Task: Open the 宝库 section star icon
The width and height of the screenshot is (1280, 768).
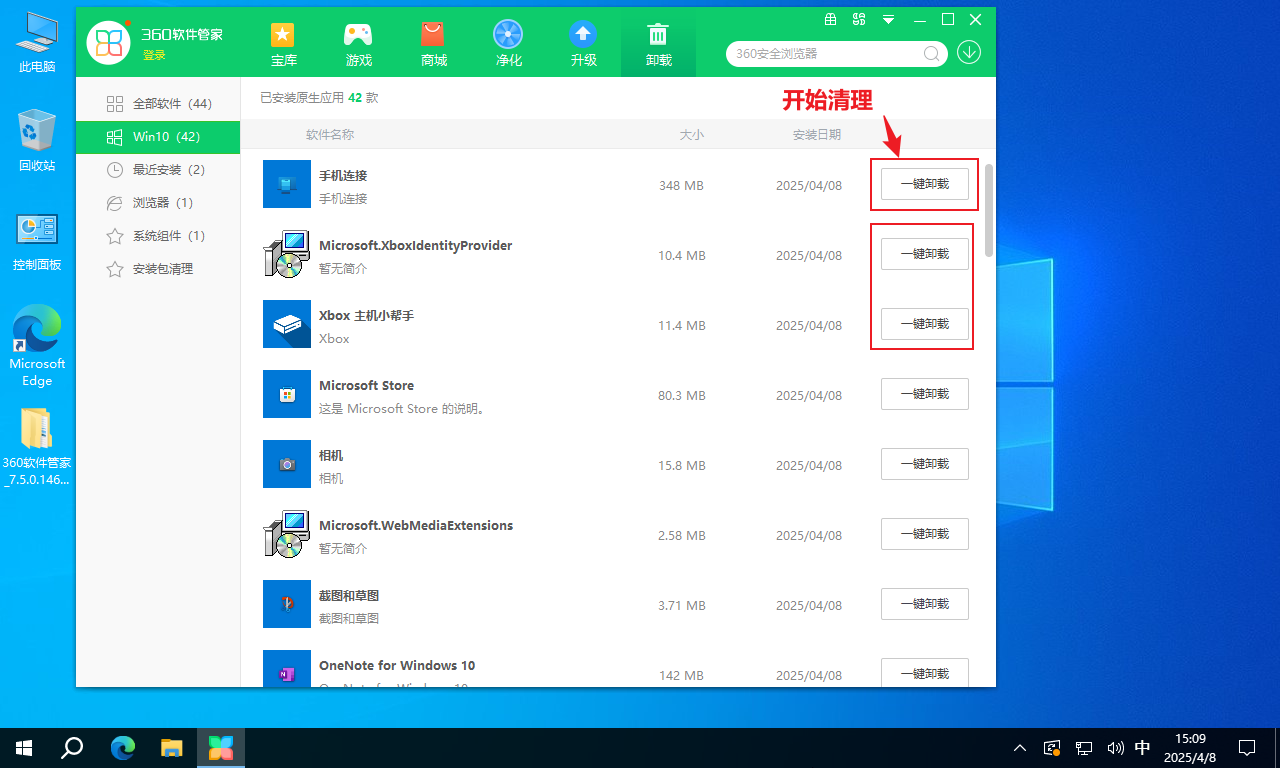Action: 283,35
